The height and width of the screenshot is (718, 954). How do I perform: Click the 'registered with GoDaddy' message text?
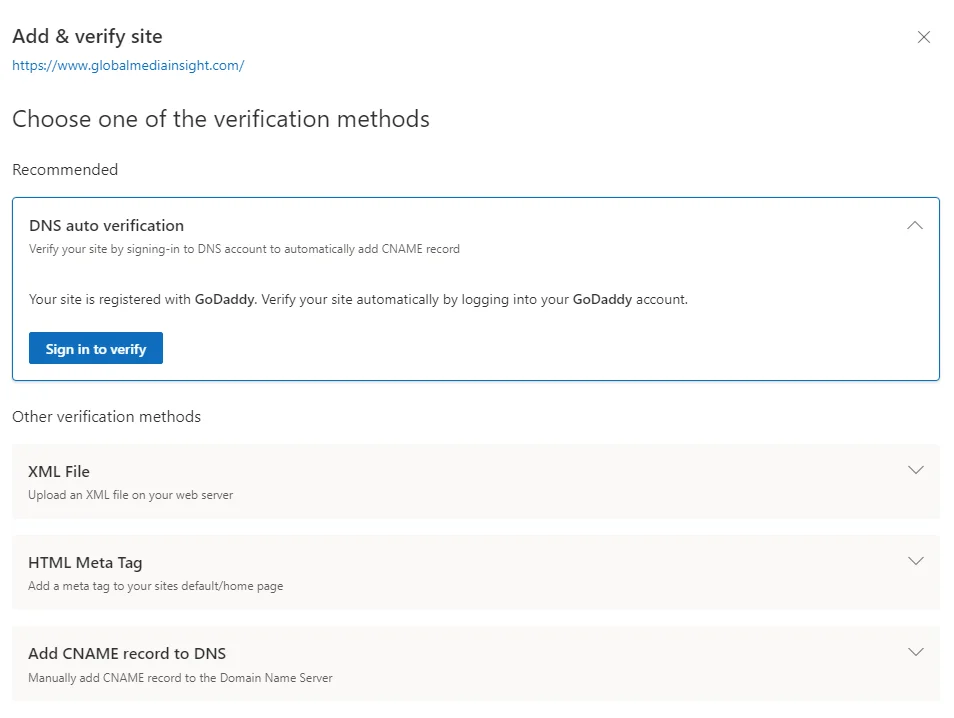pos(358,299)
